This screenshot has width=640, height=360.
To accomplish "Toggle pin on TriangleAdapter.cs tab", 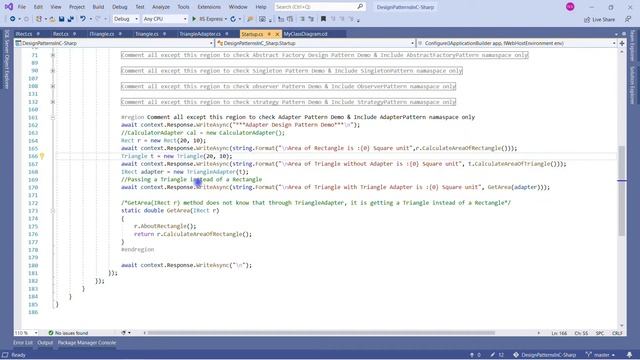I will pos(227,34).
